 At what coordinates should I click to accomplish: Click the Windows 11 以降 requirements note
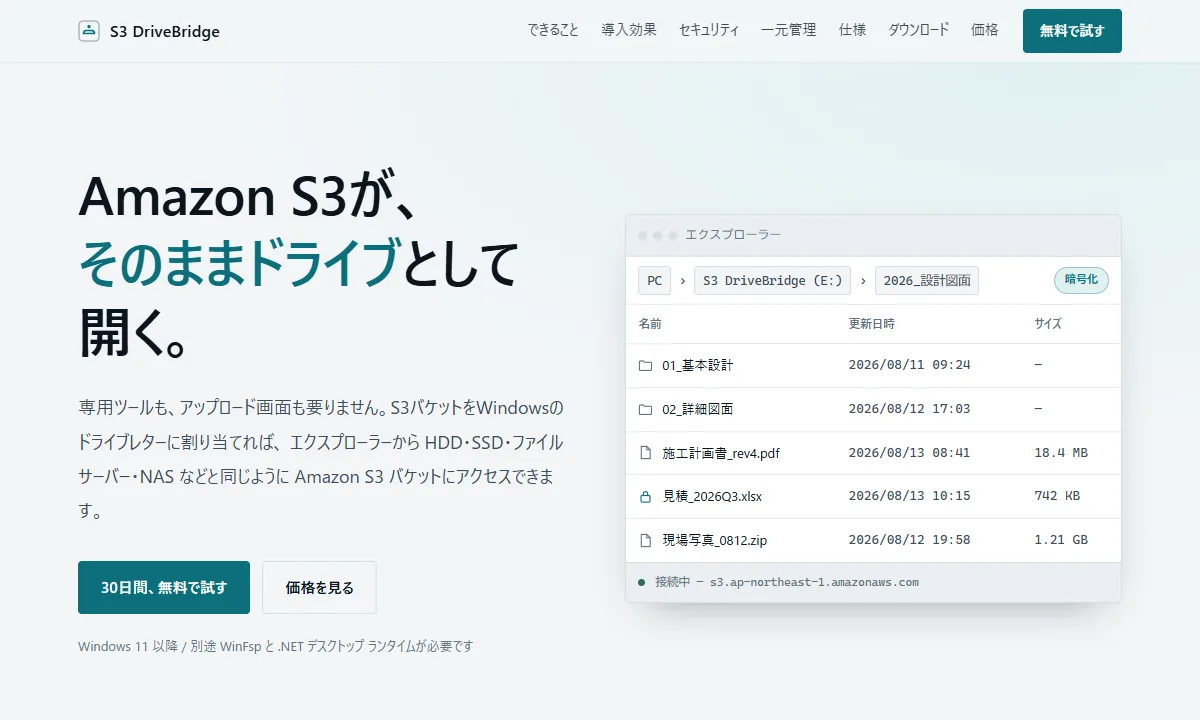(275, 646)
